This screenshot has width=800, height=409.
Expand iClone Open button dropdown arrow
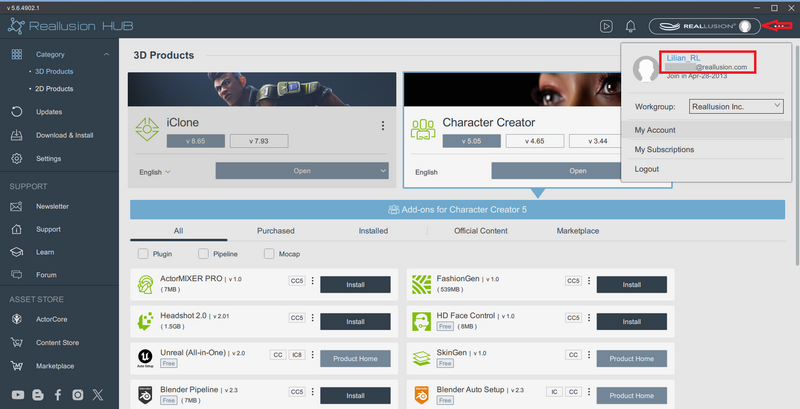point(383,171)
